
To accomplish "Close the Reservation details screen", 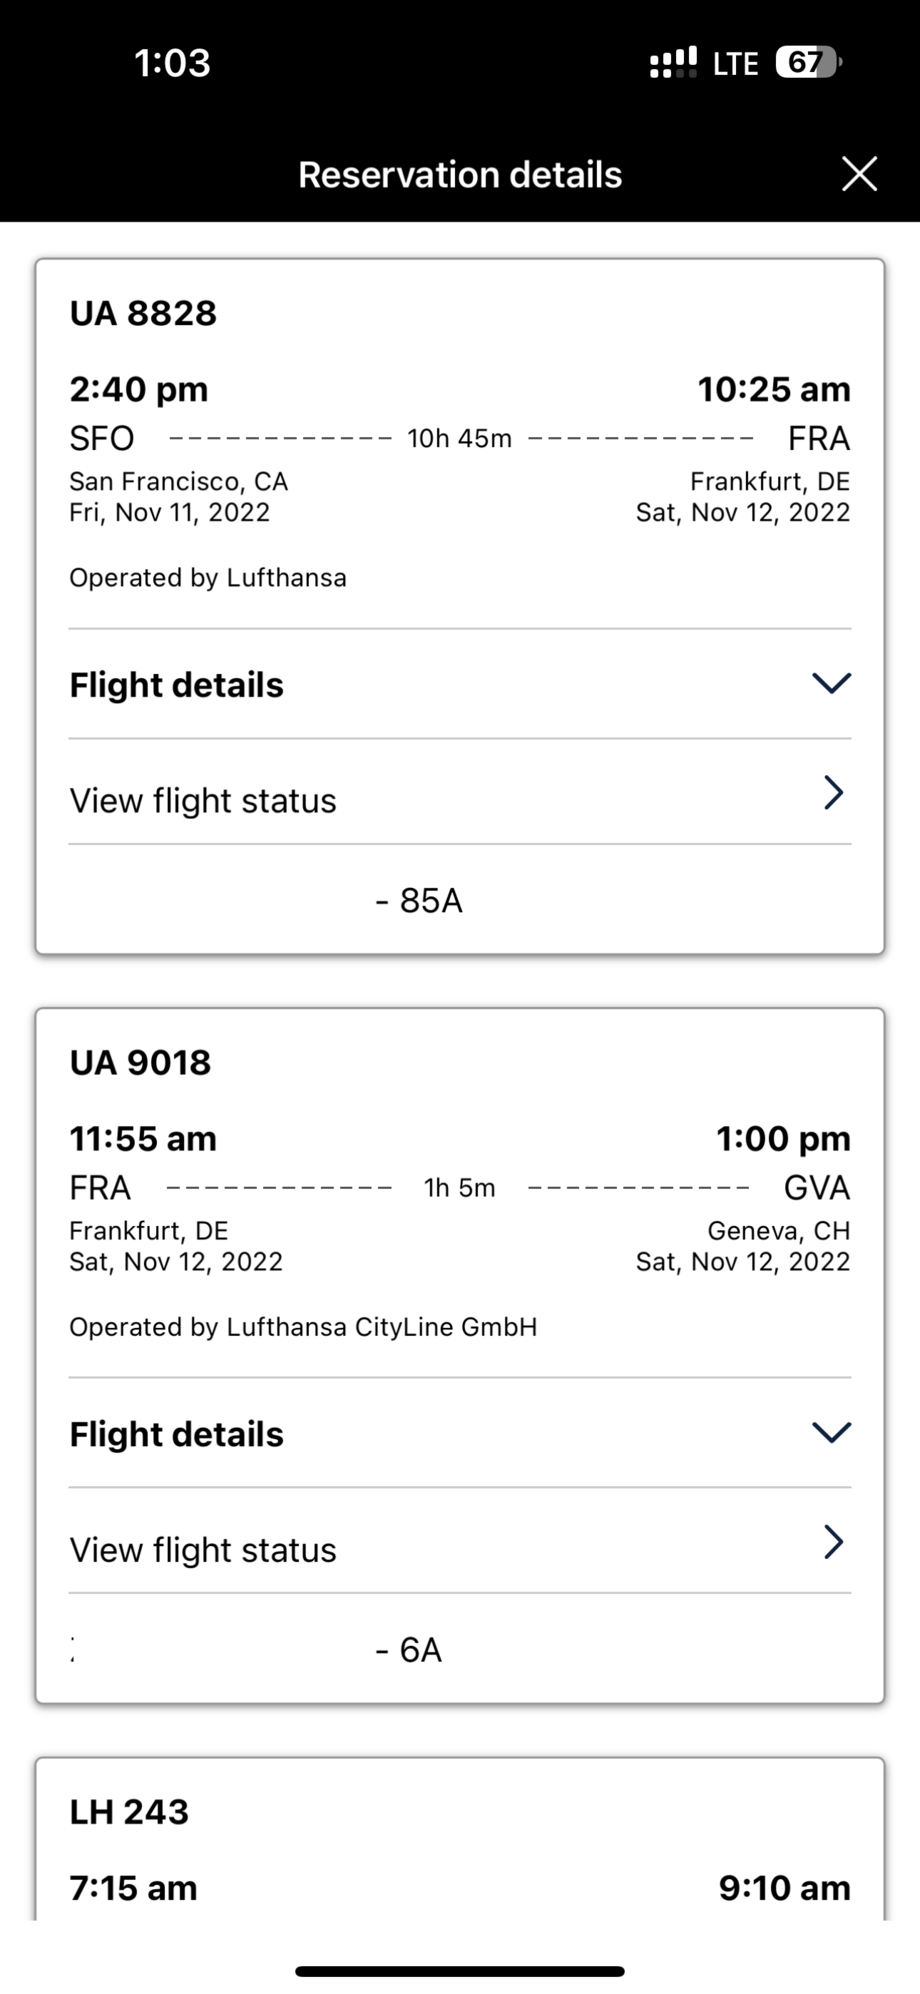I will click(x=859, y=174).
